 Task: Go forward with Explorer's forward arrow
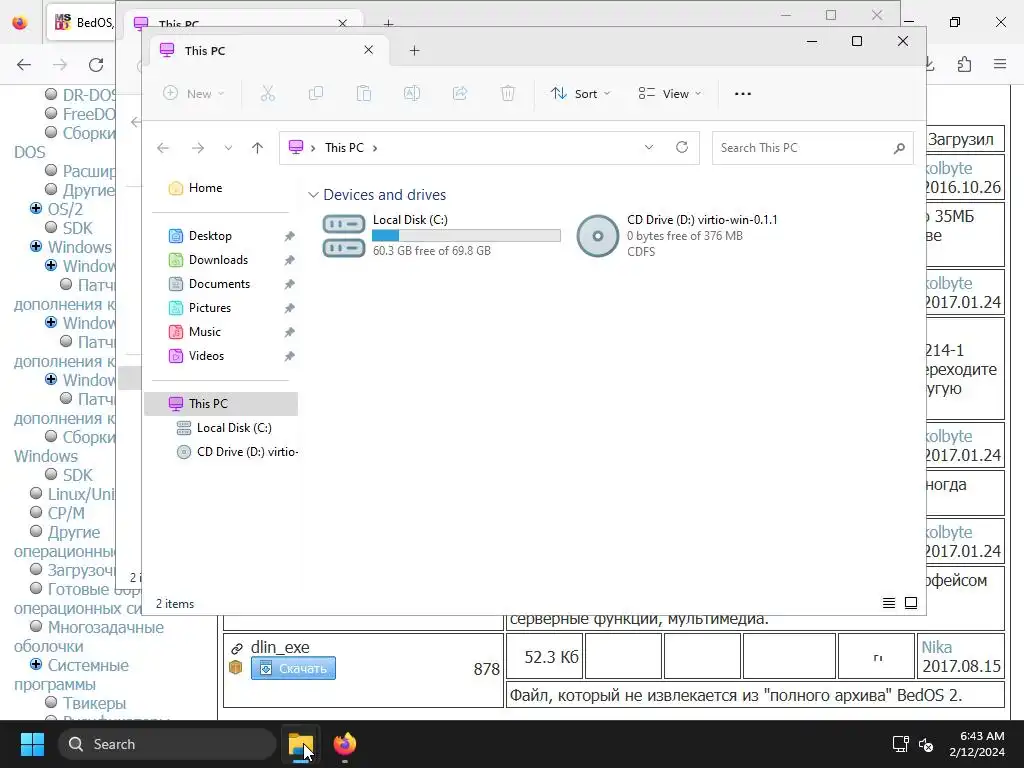tap(198, 148)
